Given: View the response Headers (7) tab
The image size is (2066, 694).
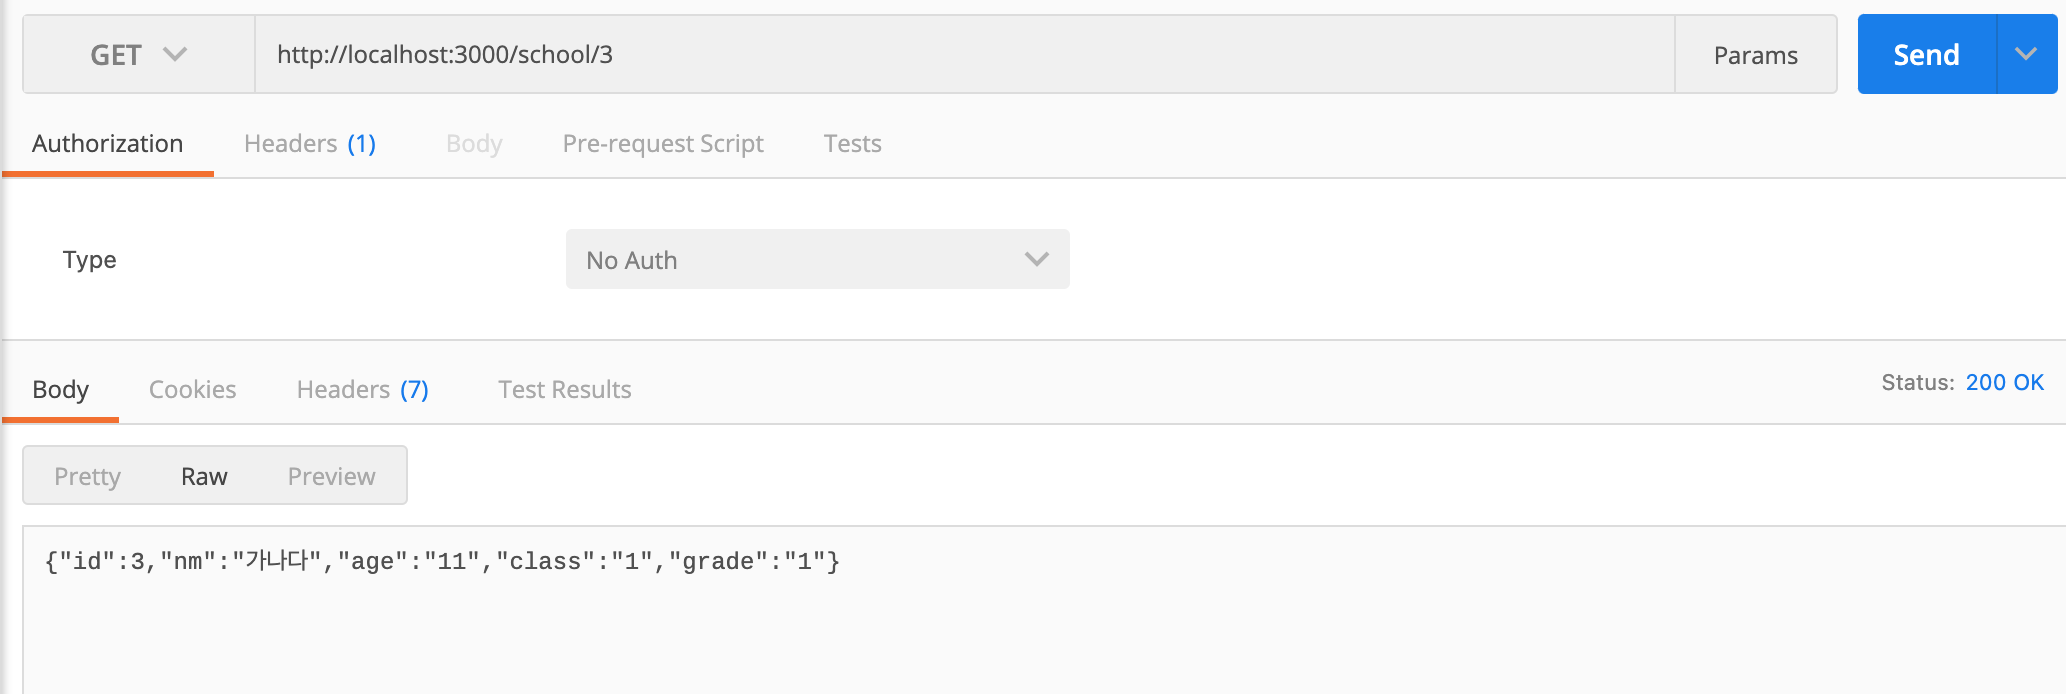Looking at the screenshot, I should point(362,390).
